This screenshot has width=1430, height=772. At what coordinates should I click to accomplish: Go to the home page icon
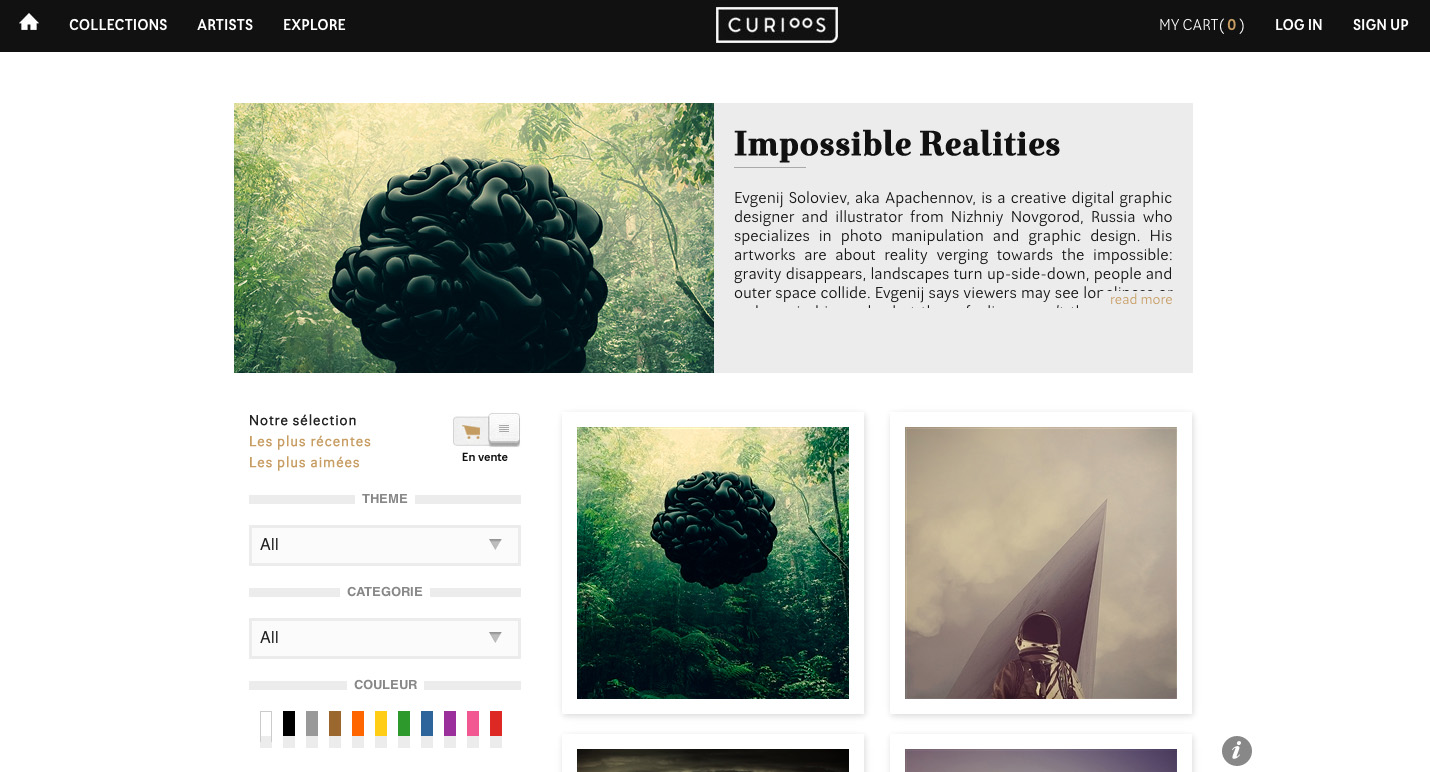click(x=29, y=23)
